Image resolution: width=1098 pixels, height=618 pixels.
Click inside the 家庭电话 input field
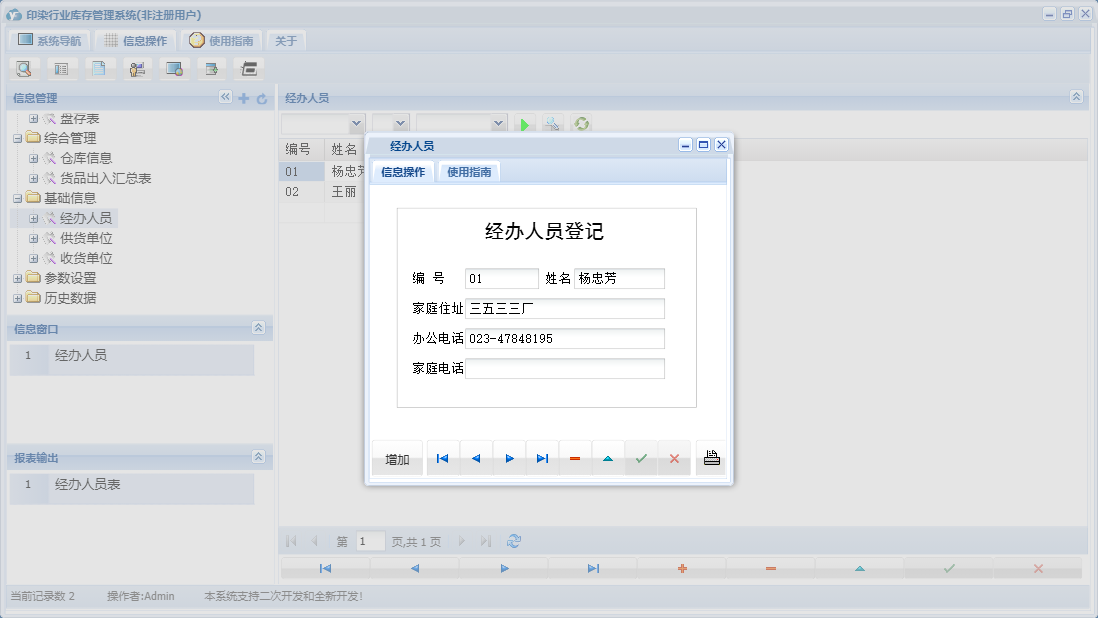pos(563,368)
